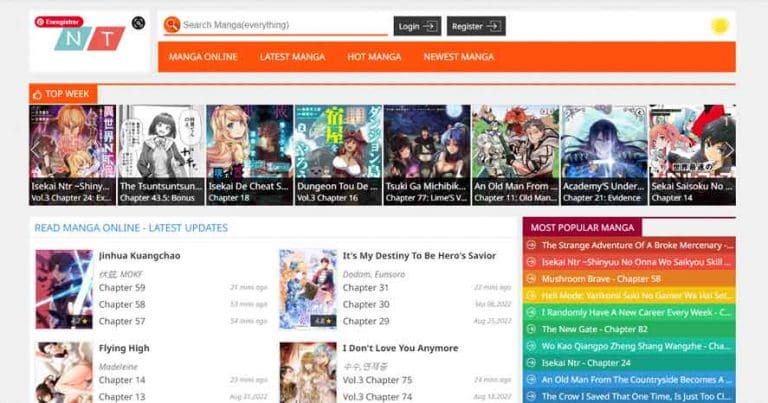The height and width of the screenshot is (403, 768).
Task: Click the red Everegister badge
Action: (x=59, y=22)
